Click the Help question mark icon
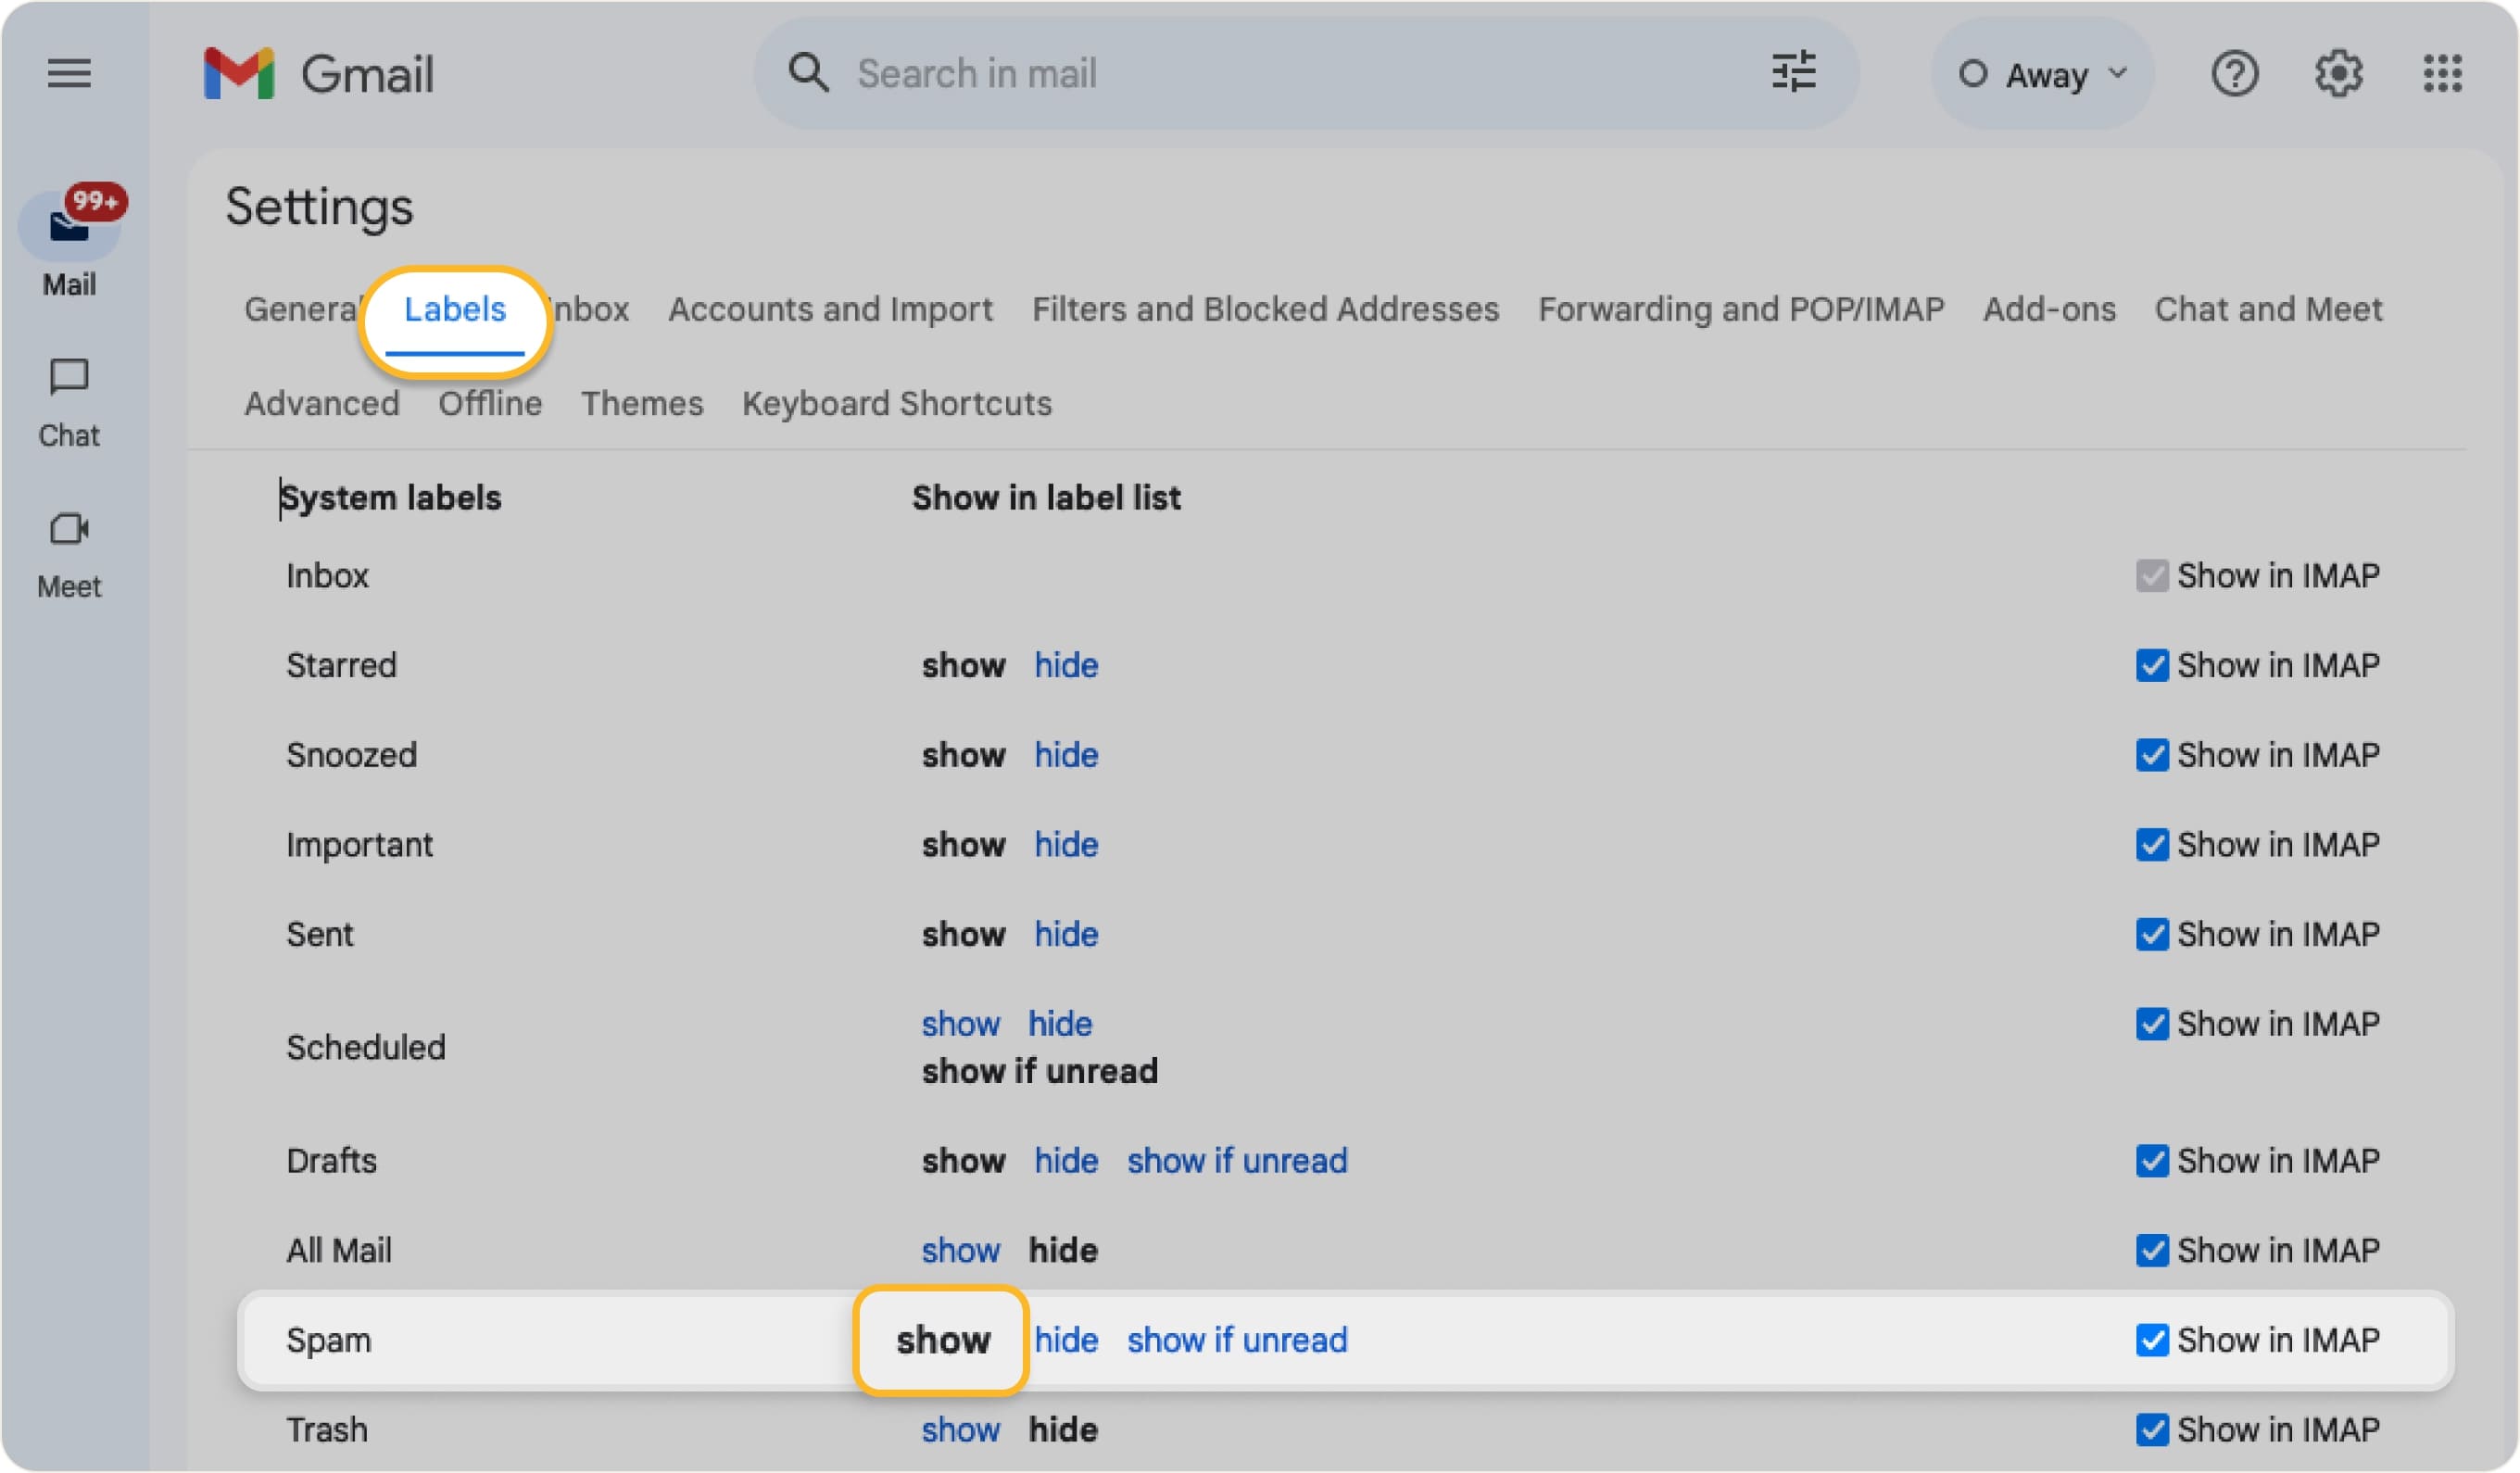 pos(2236,73)
